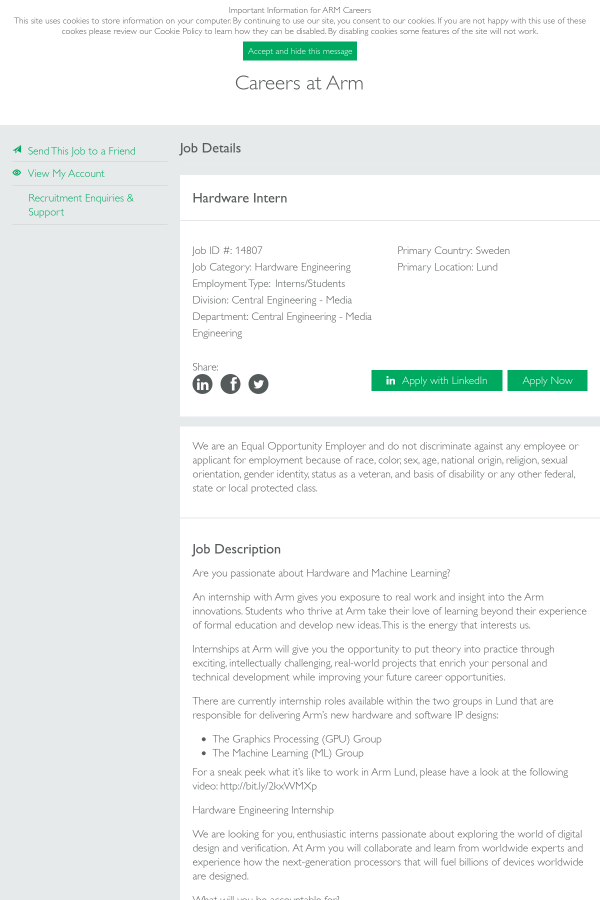
Task: Click the paper plane icon in sidebar
Action: 17,150
